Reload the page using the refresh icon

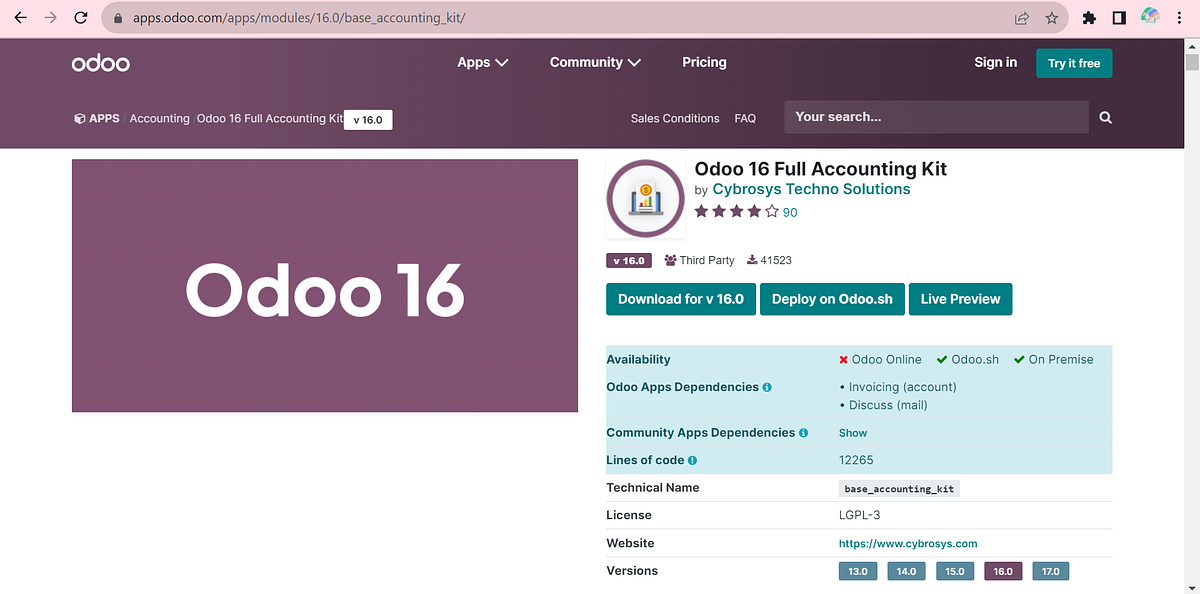79,17
